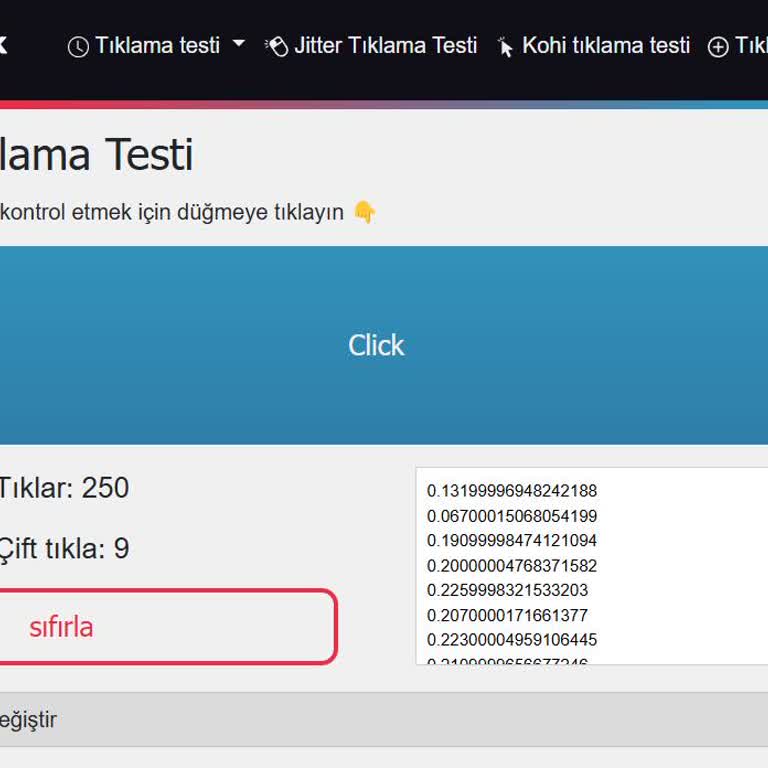The height and width of the screenshot is (768, 768).
Task: Click the Kohi cursor icon in navbar
Action: pyautogui.click(x=505, y=47)
